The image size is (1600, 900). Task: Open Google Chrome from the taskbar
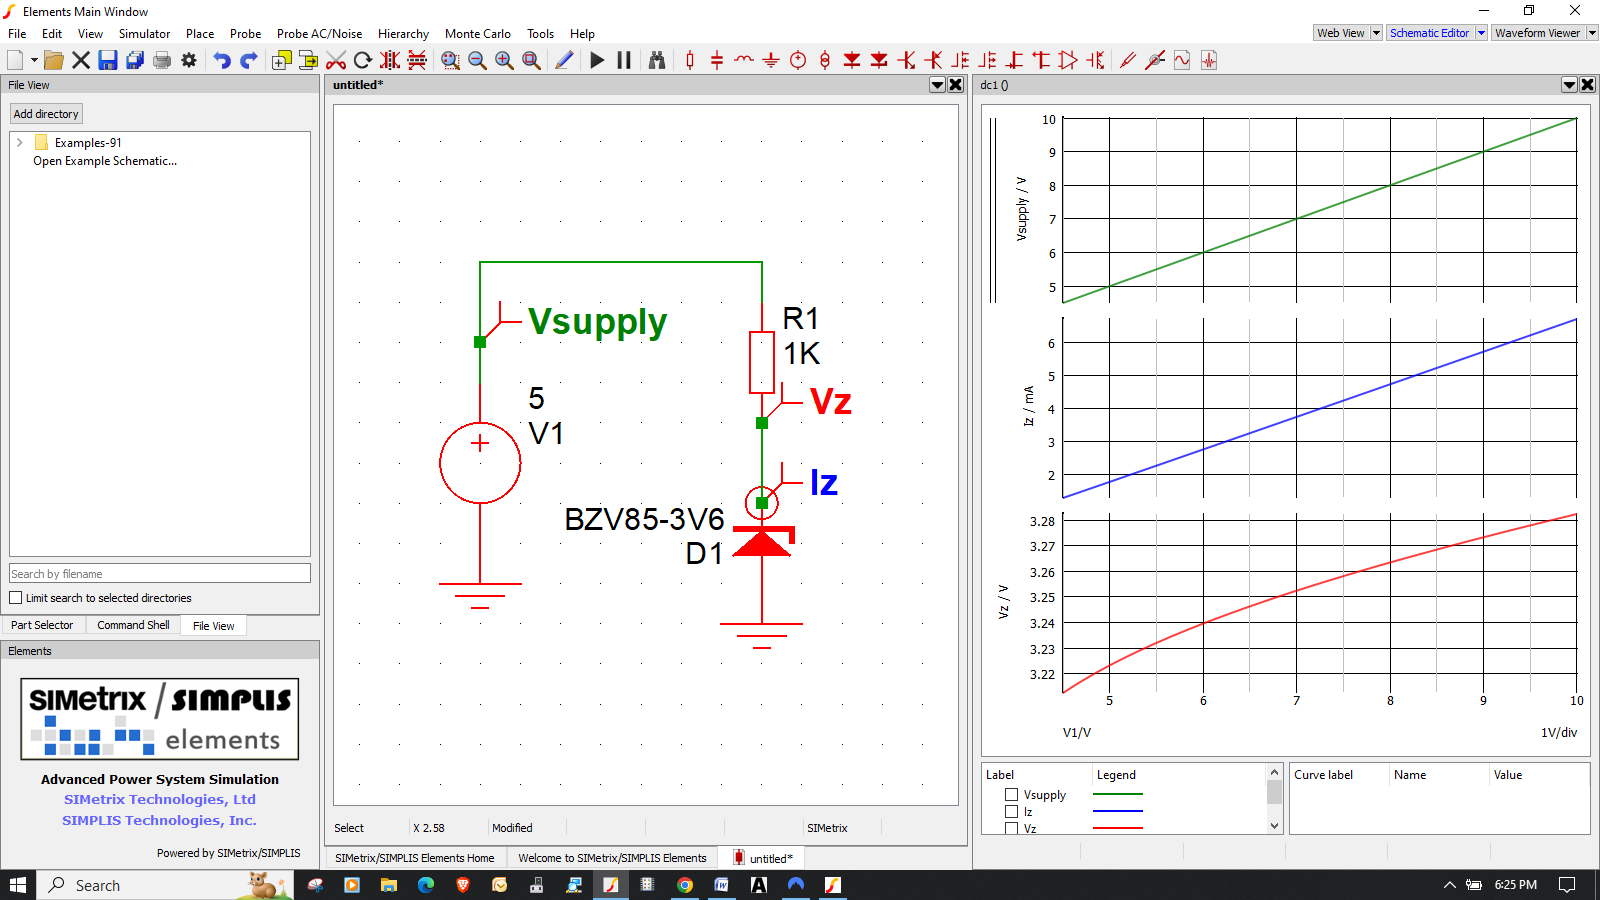(685, 885)
